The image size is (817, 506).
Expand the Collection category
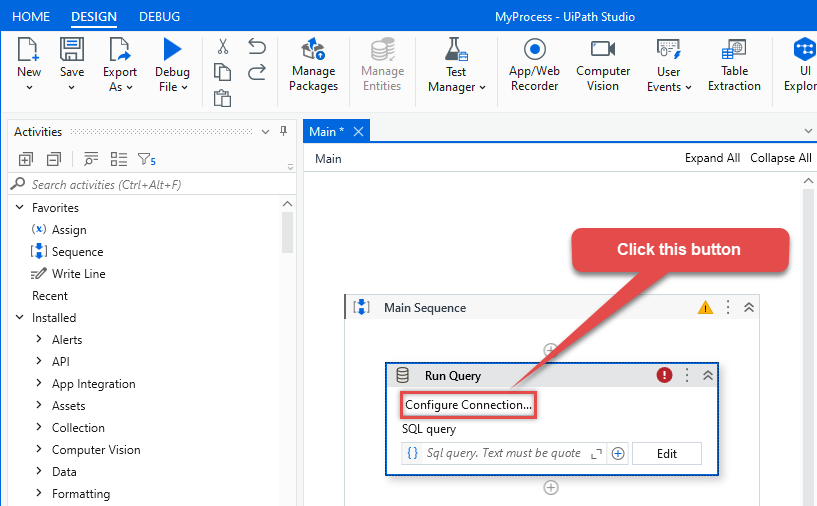point(39,427)
